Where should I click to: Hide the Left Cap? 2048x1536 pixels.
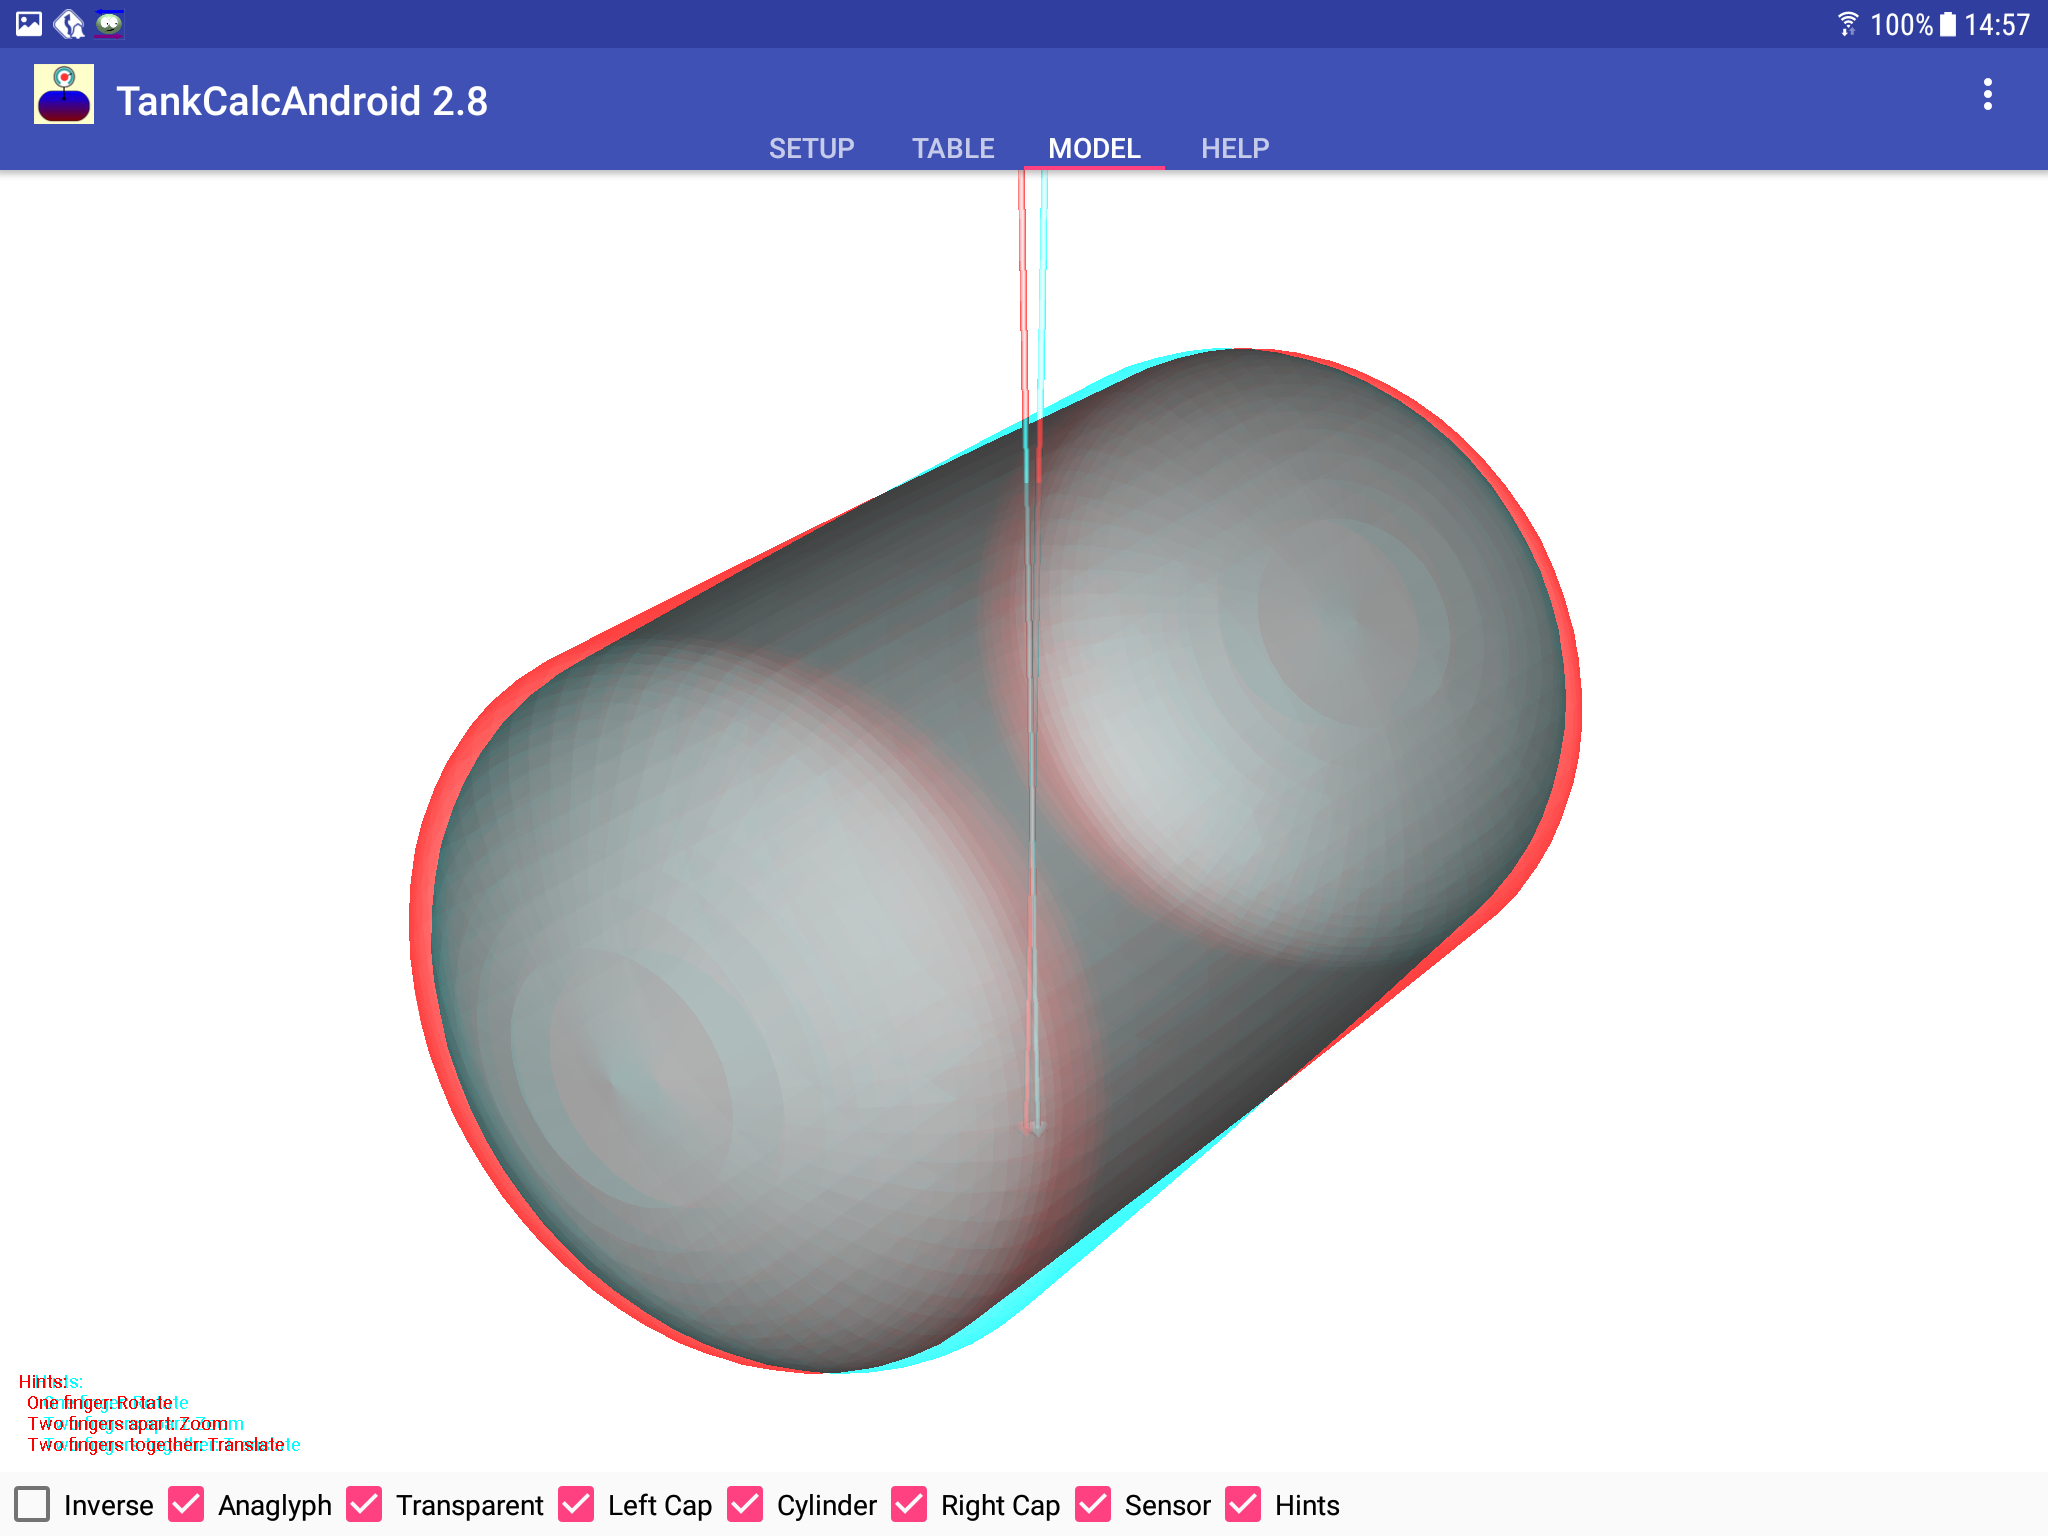point(577,1504)
